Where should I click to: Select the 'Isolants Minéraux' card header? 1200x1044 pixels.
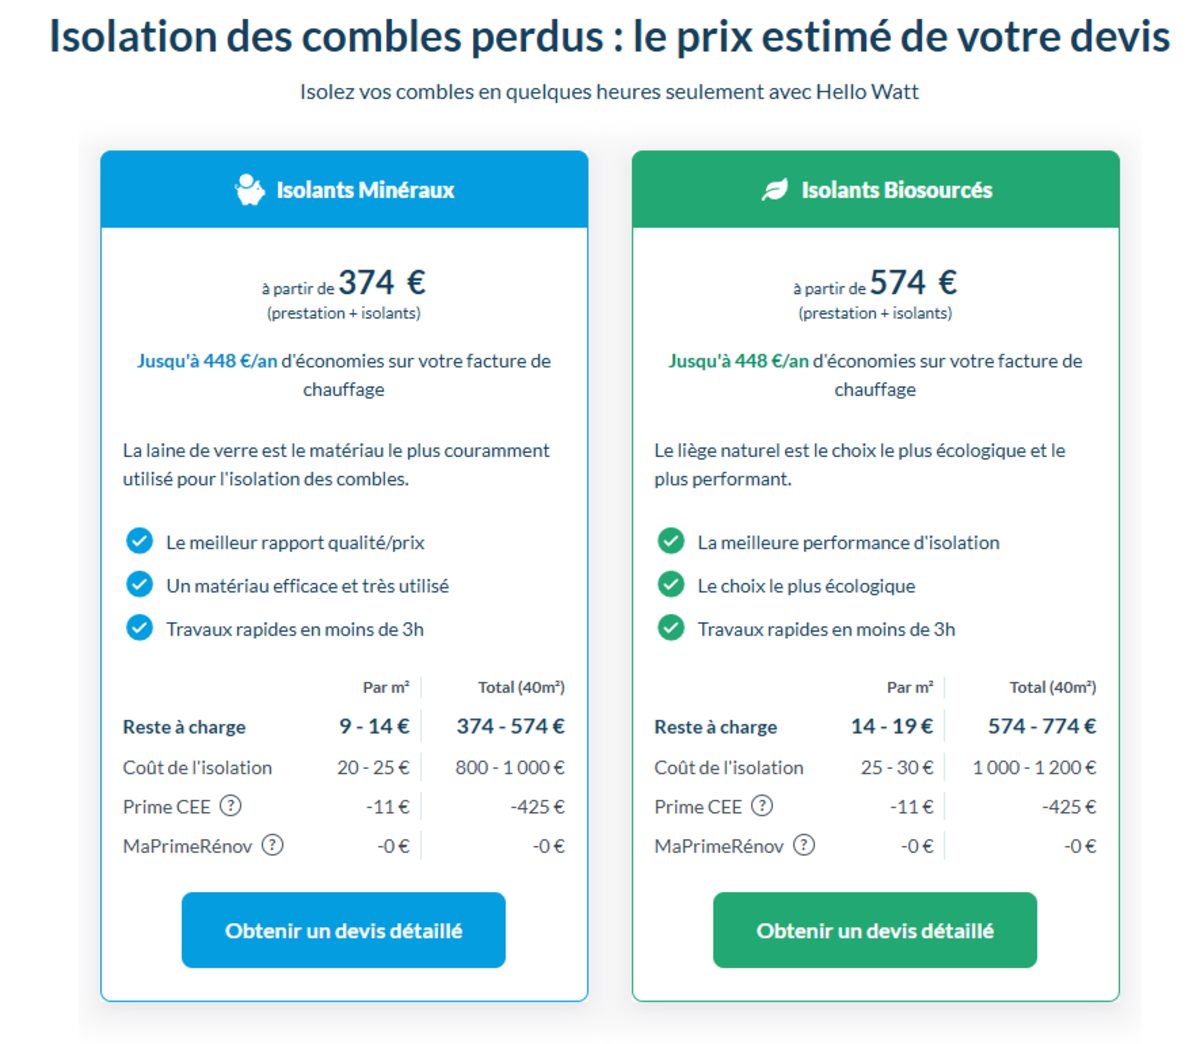[344, 189]
